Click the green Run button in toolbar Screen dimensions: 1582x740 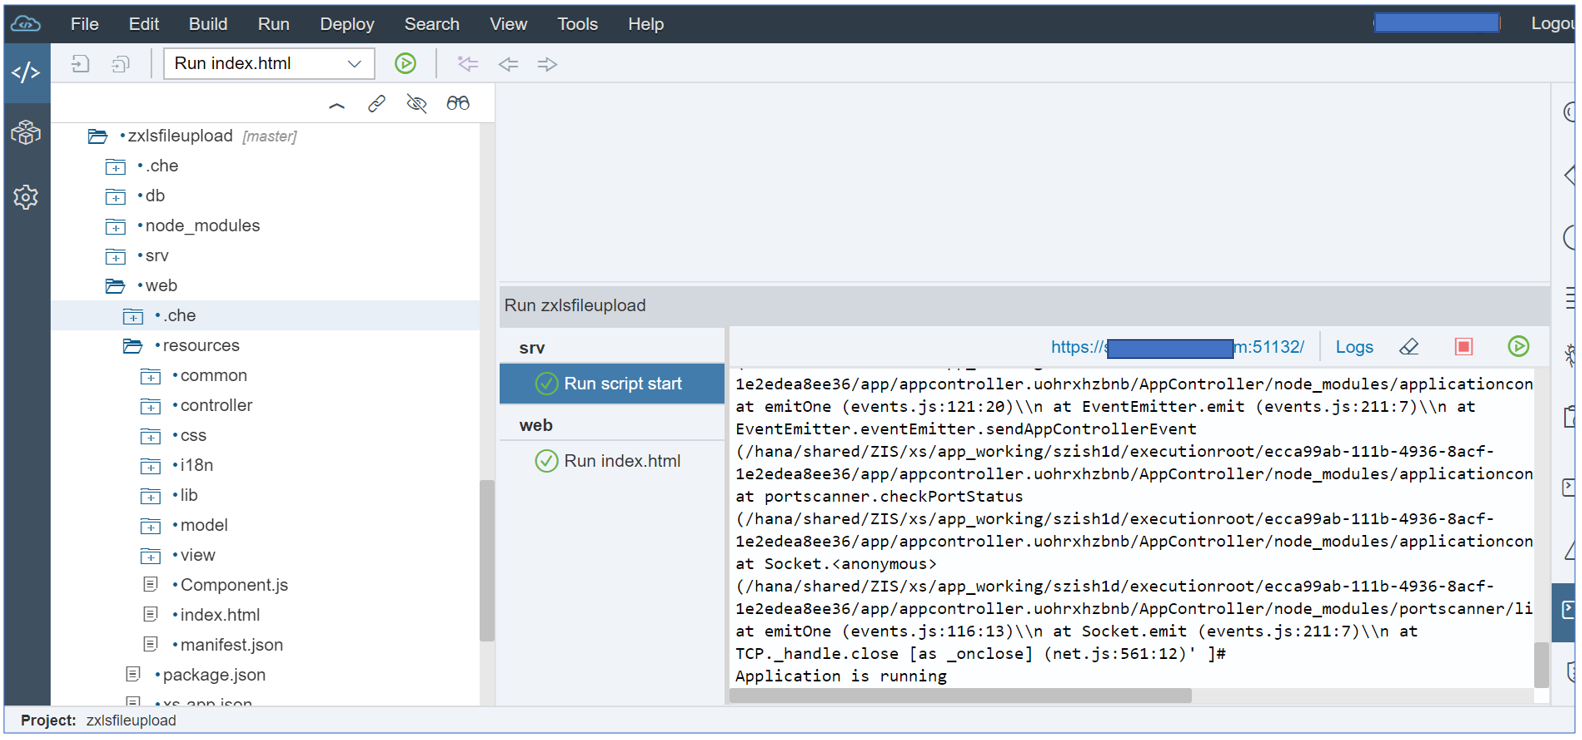point(405,64)
